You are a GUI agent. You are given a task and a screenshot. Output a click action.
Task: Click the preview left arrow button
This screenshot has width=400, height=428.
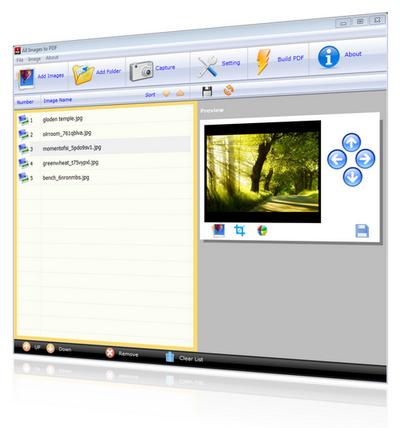click(337, 159)
